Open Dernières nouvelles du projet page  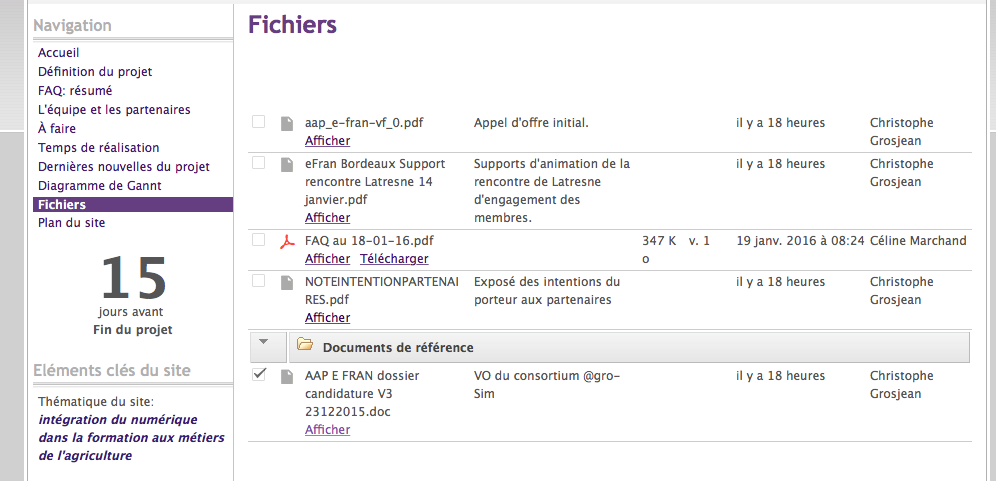[124, 166]
